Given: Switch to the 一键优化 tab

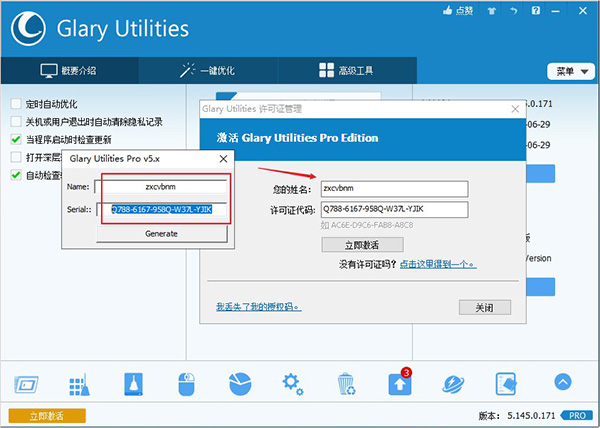Looking at the screenshot, I should (x=208, y=70).
